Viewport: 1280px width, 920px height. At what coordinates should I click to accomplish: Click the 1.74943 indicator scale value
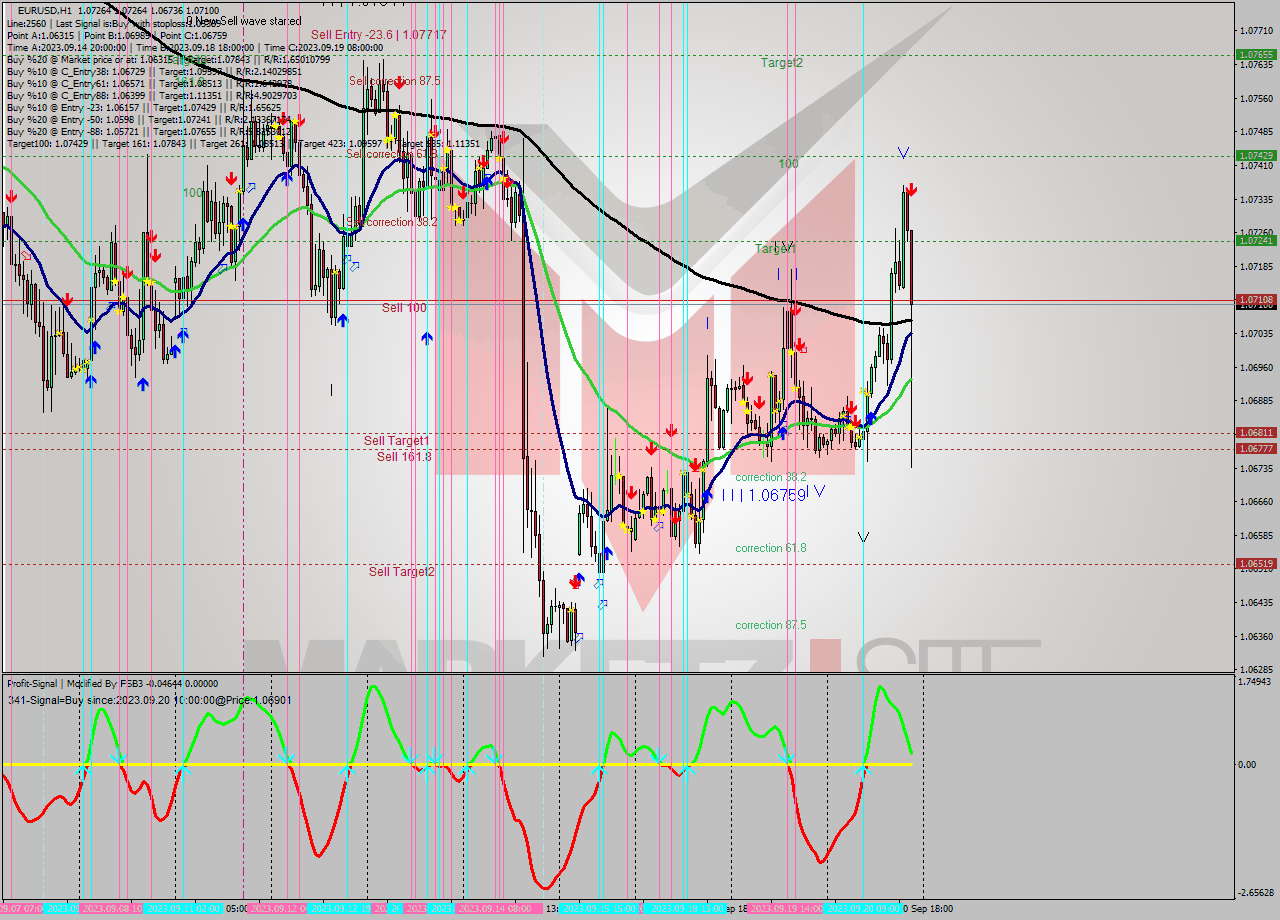1256,681
